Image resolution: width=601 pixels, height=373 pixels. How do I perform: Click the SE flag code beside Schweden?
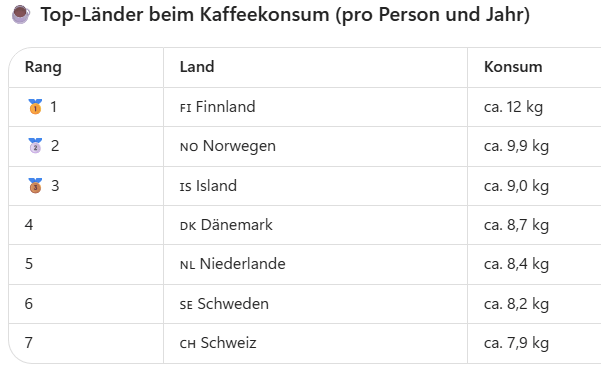point(186,305)
